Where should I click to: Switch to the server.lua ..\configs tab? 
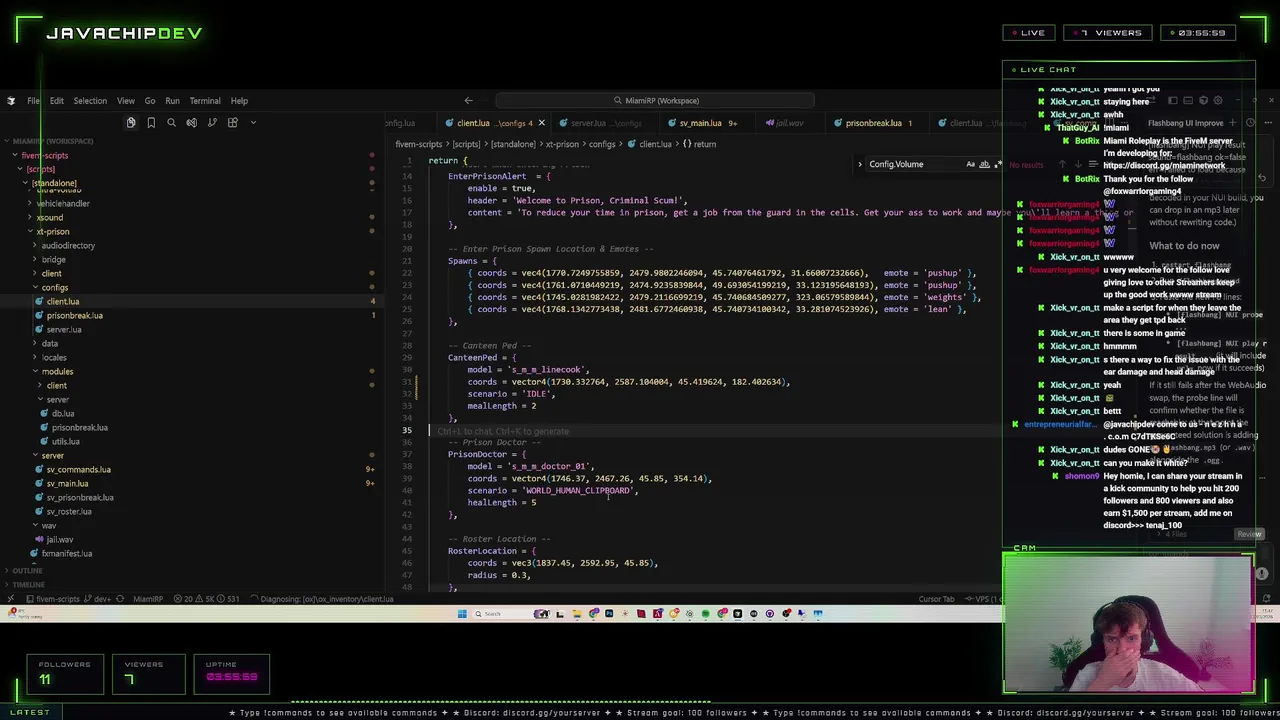[x=605, y=123]
